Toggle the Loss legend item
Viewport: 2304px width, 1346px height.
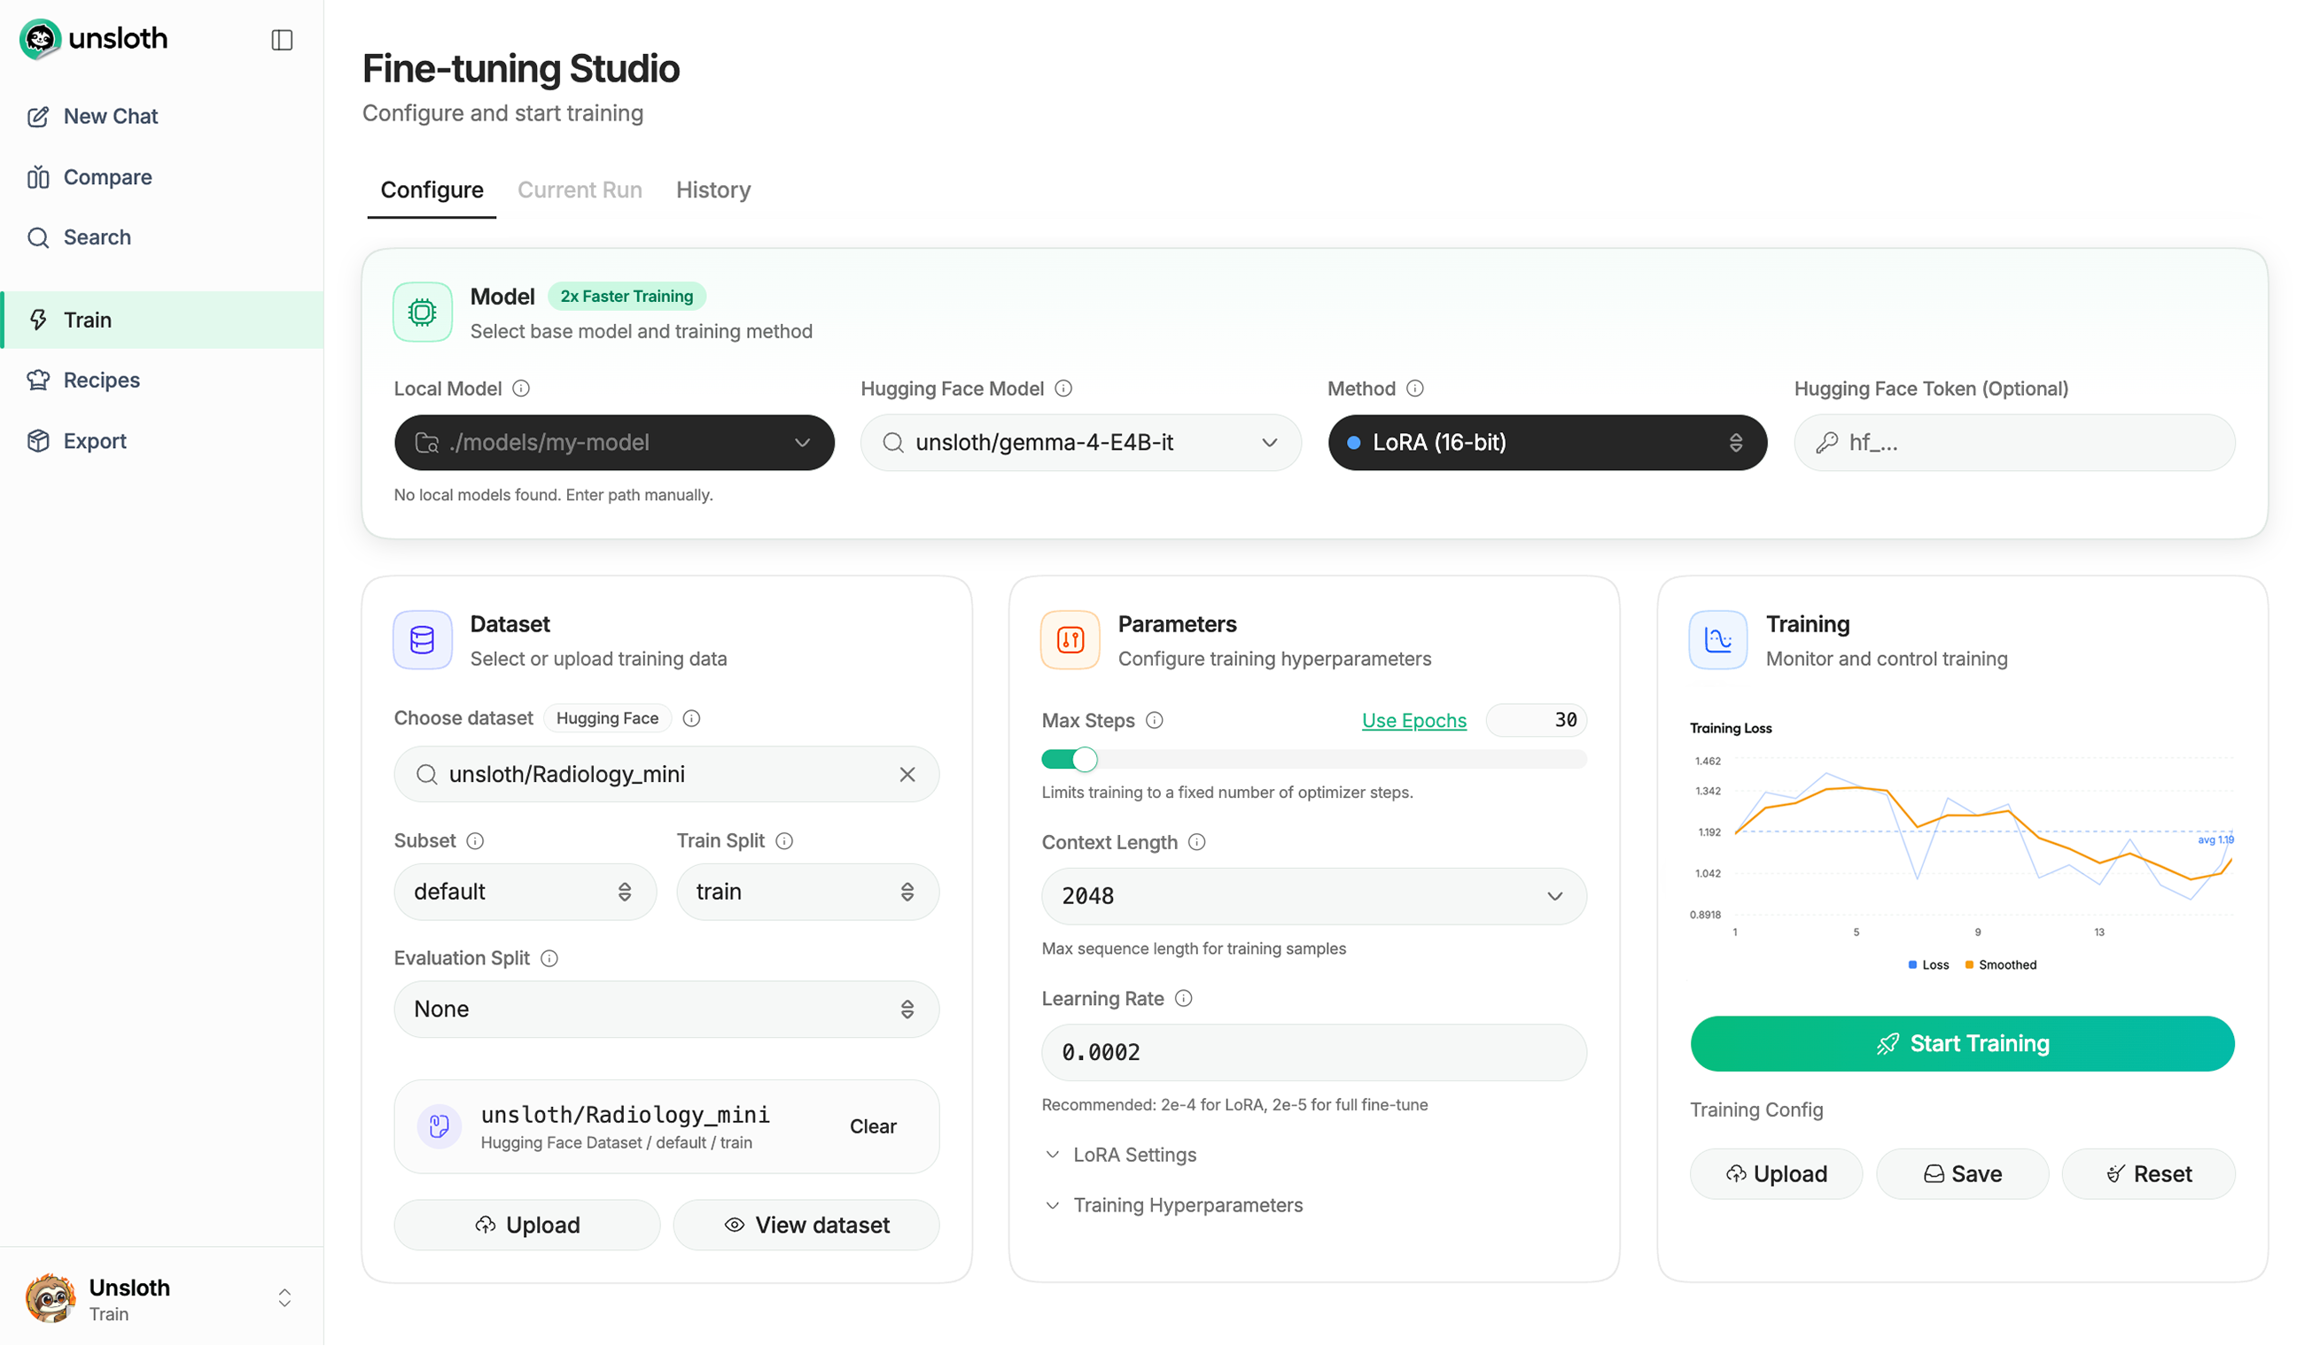1928,965
